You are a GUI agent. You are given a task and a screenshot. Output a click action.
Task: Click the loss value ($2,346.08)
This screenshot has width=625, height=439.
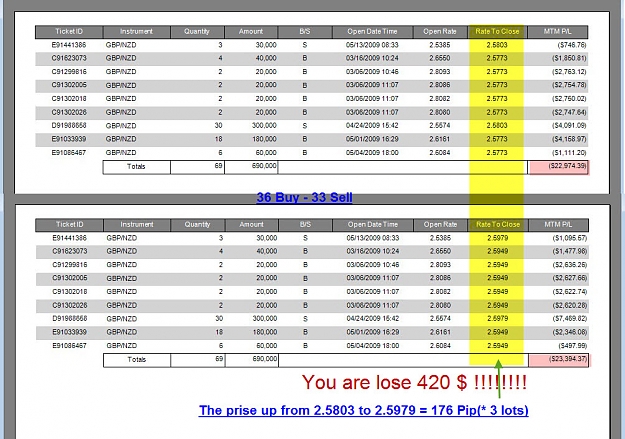coord(570,332)
